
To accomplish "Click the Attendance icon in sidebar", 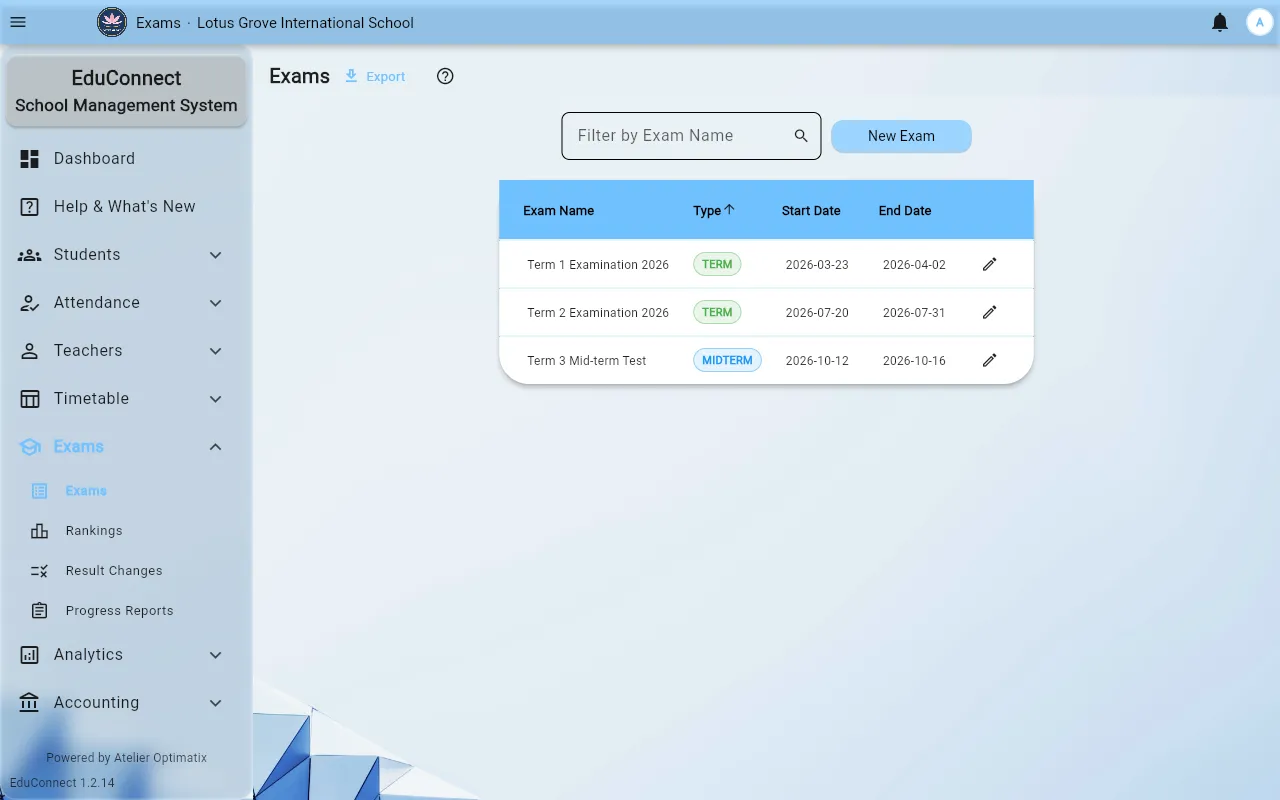I will click(x=30, y=302).
